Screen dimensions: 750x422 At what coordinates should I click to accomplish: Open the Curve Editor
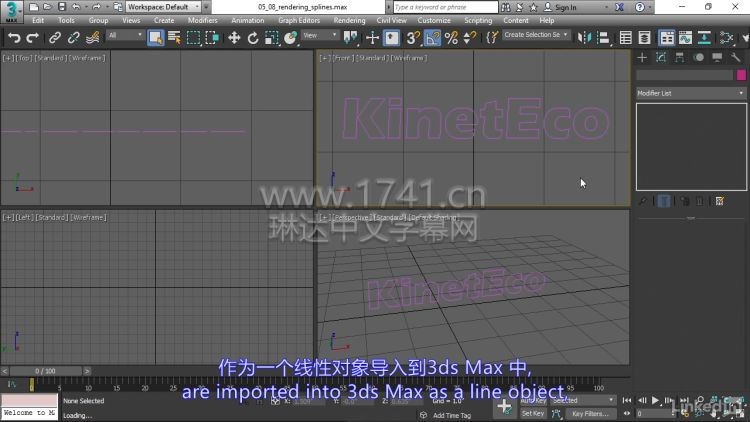pos(685,37)
